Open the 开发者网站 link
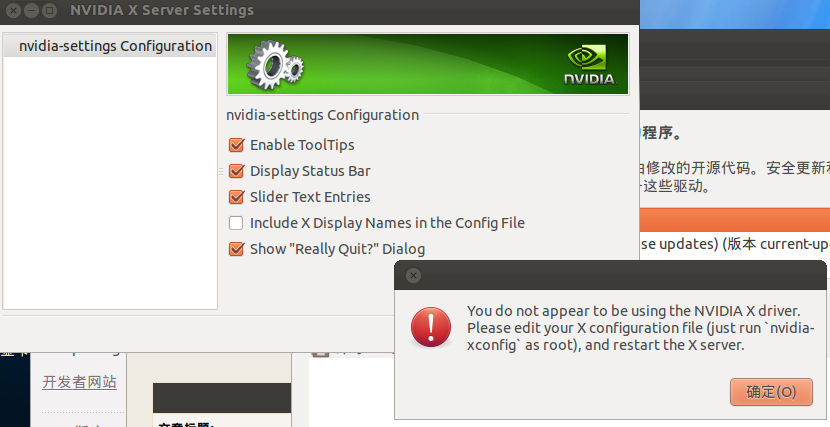 [x=79, y=382]
